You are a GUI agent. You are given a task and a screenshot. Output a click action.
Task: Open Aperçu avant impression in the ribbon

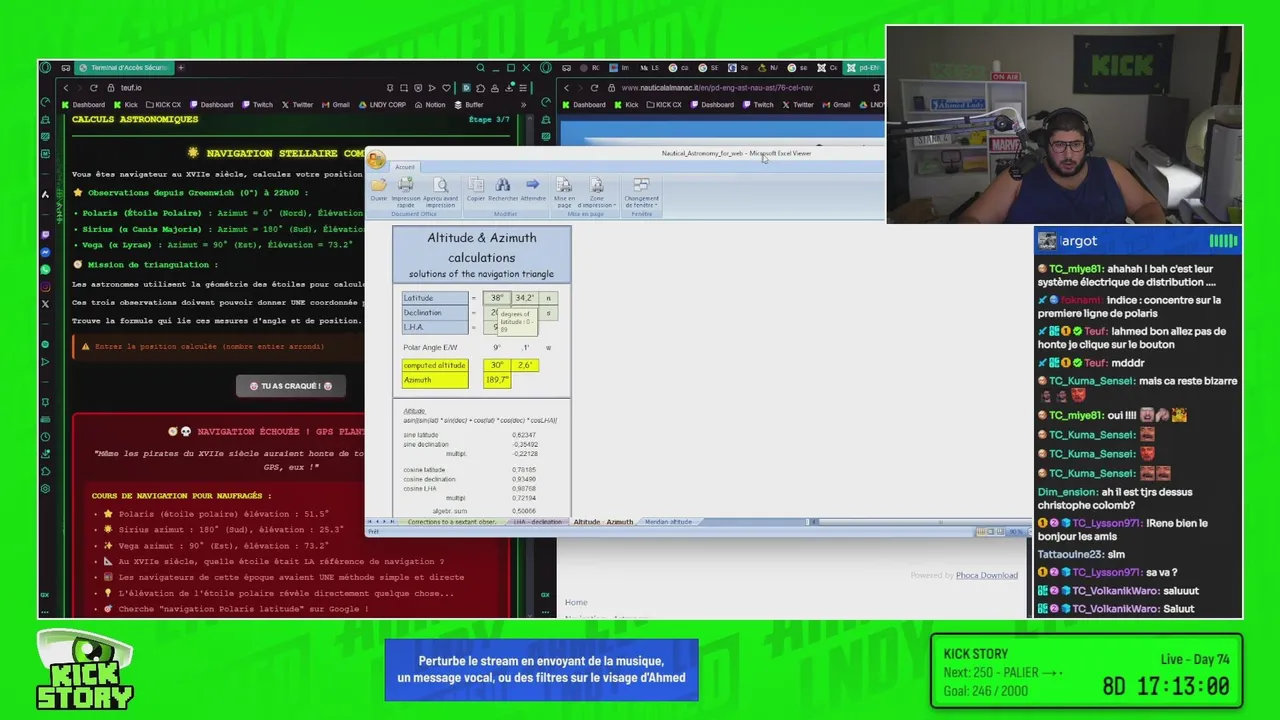440,191
